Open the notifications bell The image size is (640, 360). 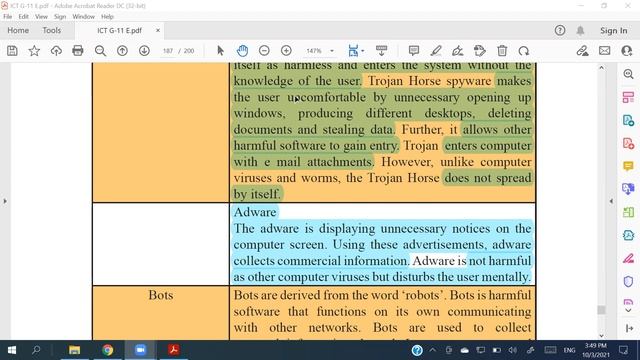coord(580,30)
